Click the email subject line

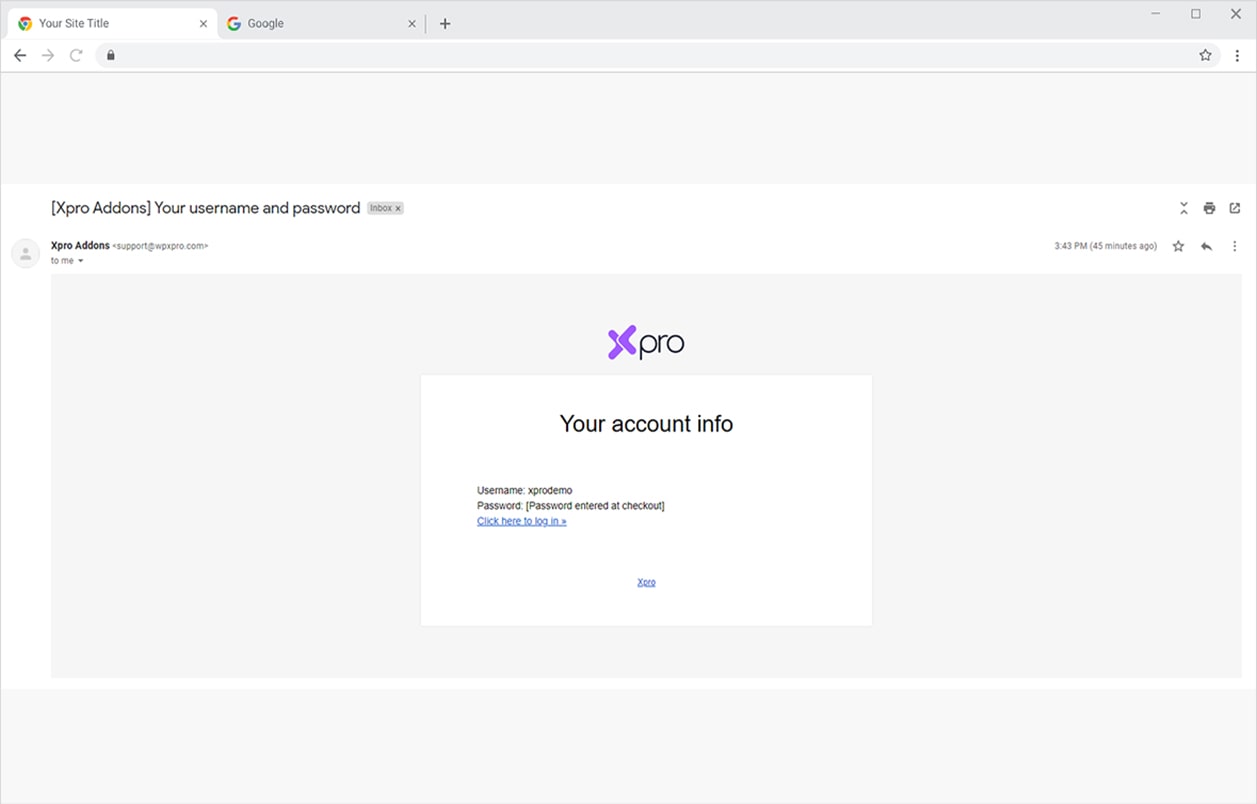point(205,208)
